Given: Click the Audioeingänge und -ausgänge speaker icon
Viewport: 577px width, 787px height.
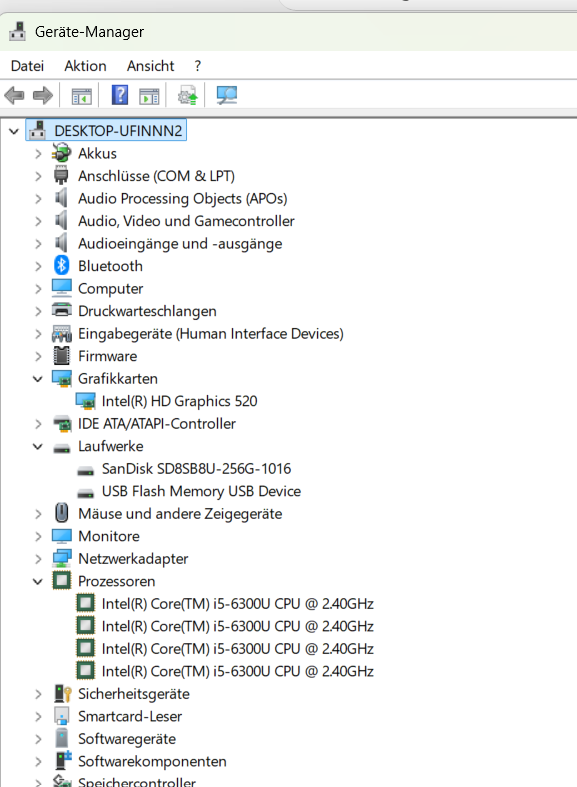Looking at the screenshot, I should pos(61,243).
